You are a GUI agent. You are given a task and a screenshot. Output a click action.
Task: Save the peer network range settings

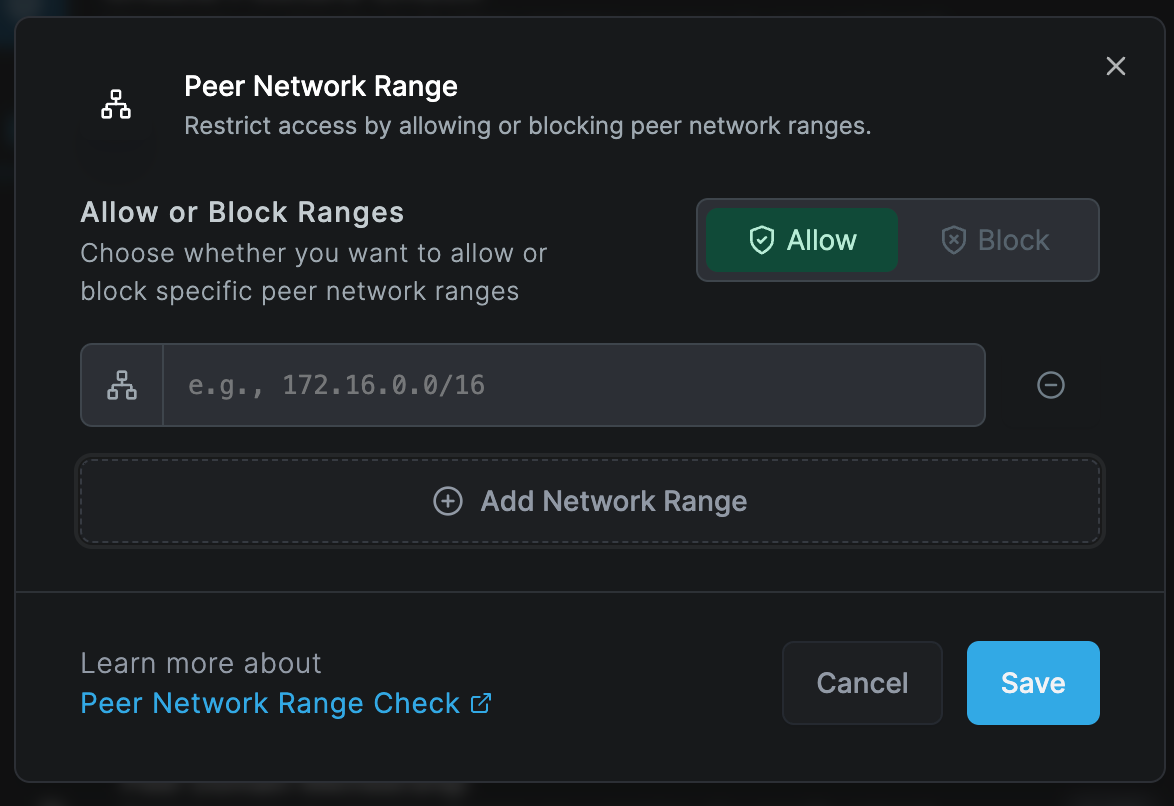[x=1033, y=683]
